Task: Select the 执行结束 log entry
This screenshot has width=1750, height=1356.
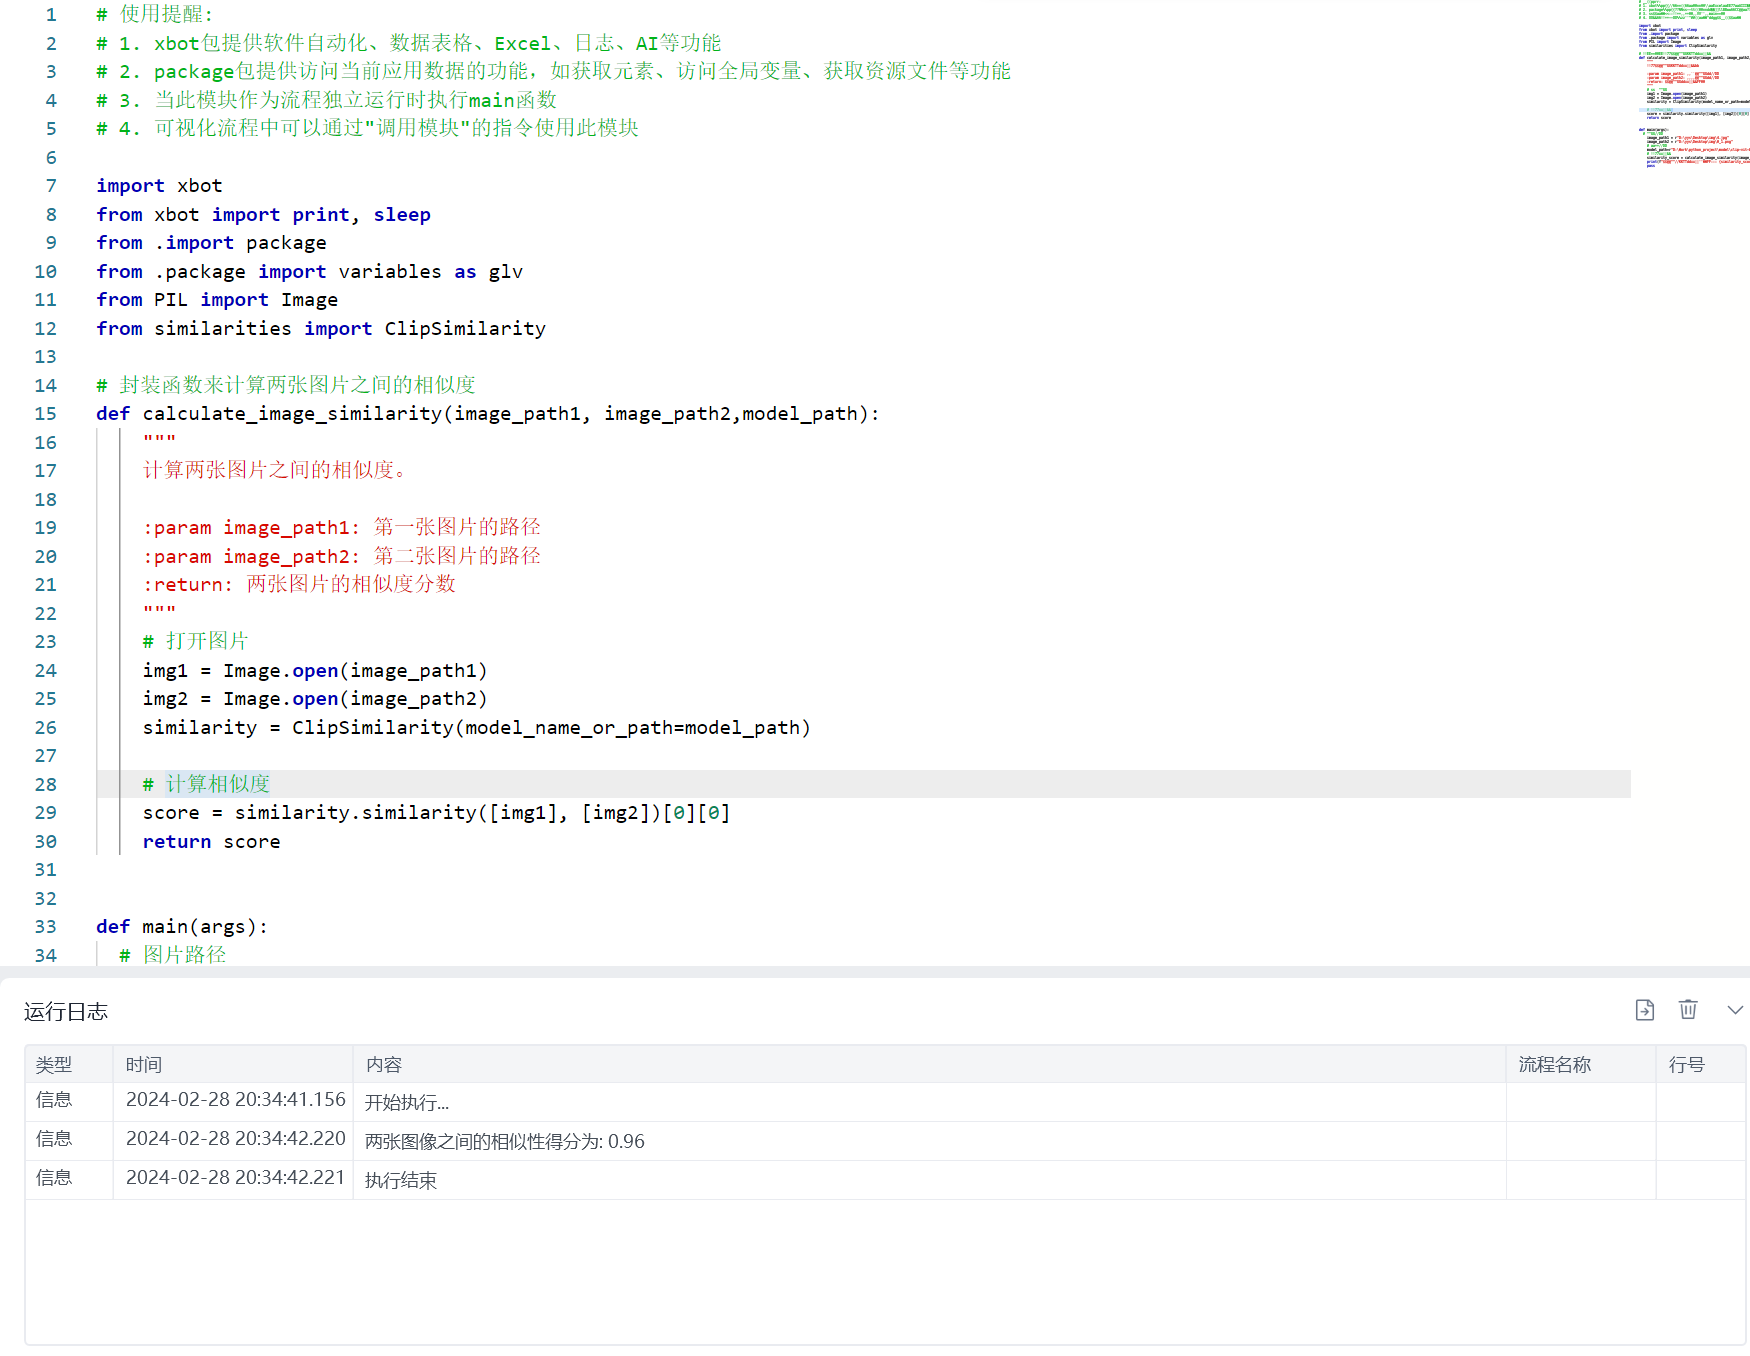Action: click(x=401, y=1181)
